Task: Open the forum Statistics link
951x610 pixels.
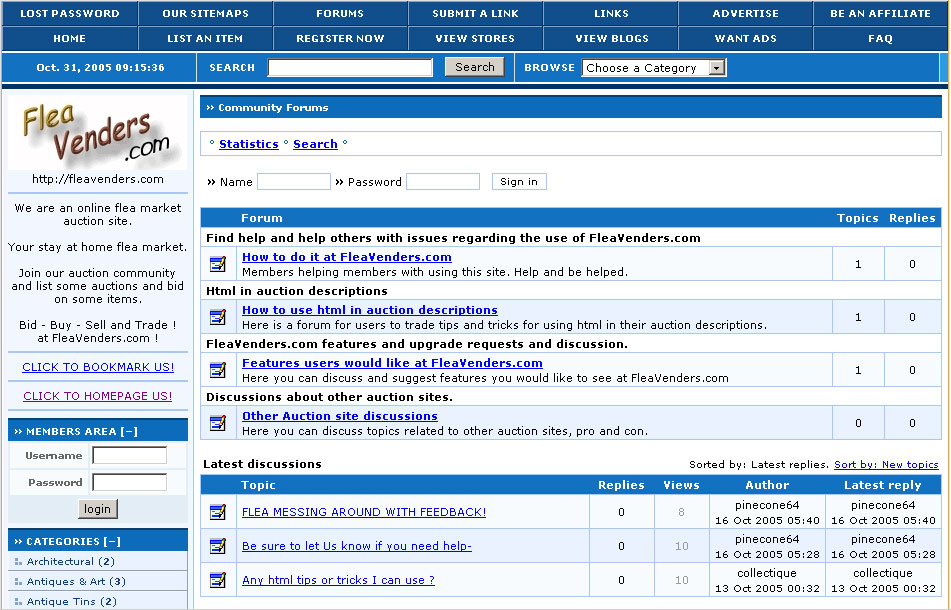Action: [249, 144]
